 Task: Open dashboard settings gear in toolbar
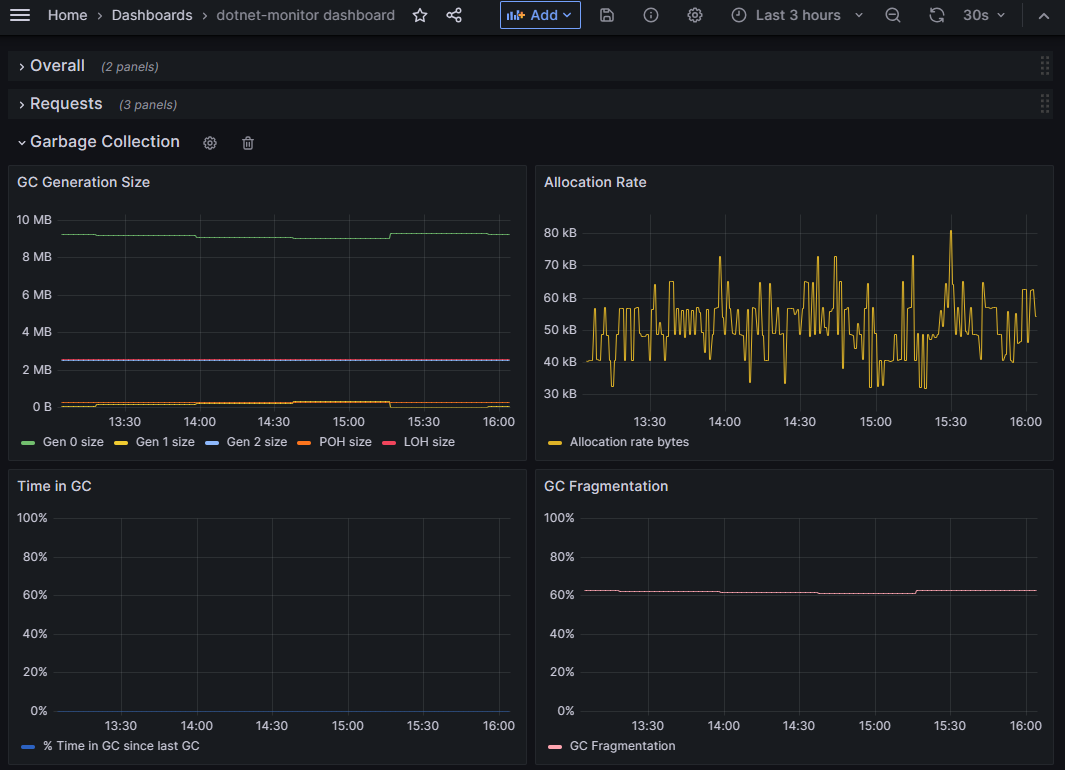coord(695,15)
